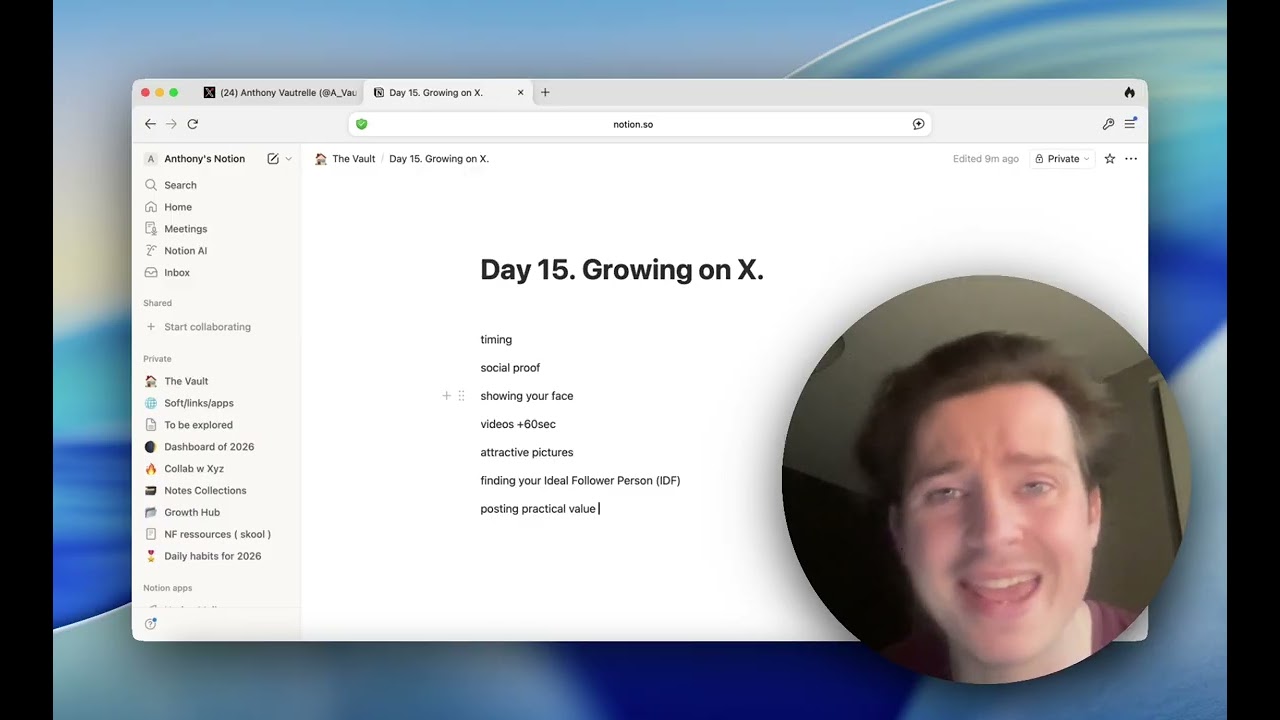This screenshot has height=720, width=1280.
Task: Click the posting practical value text line
Action: [538, 509]
